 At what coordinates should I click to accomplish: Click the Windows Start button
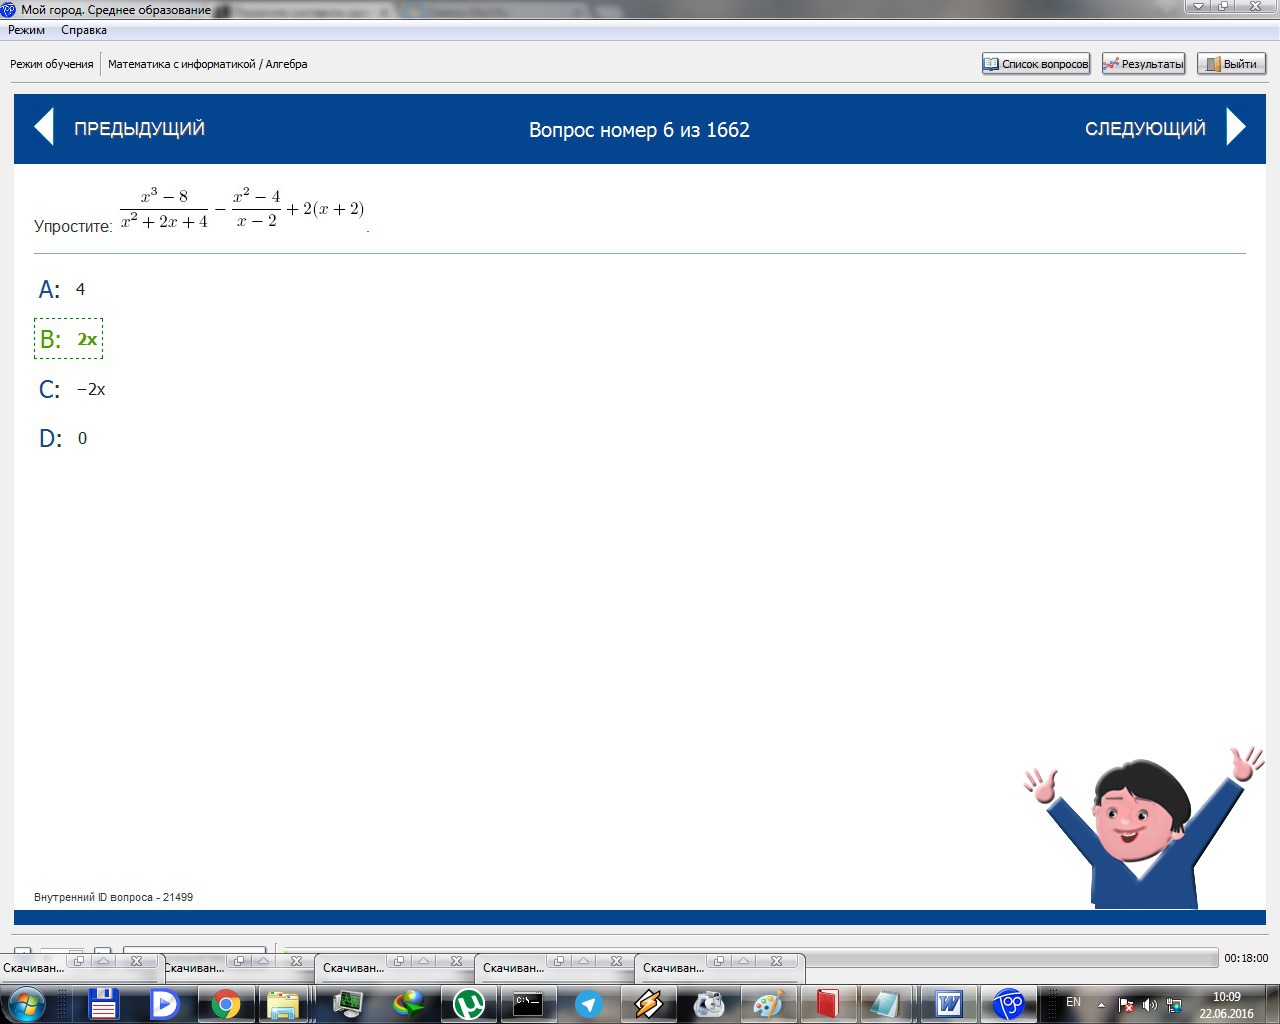[26, 1003]
